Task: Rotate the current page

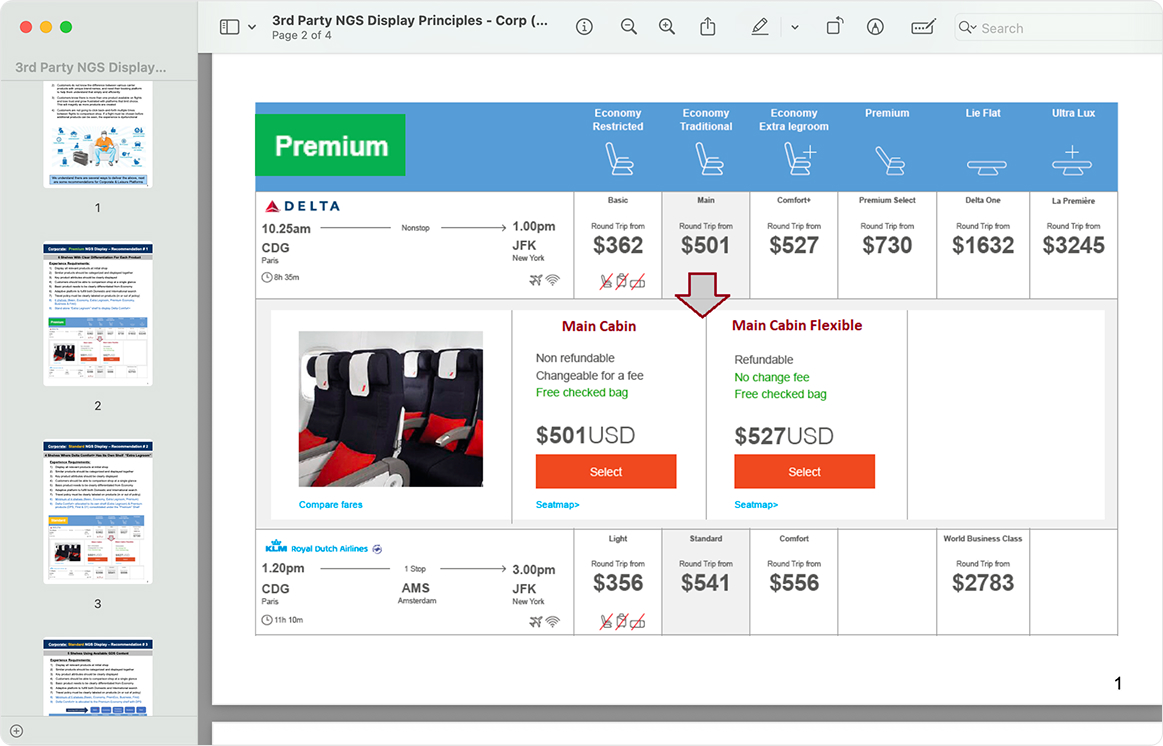Action: [x=834, y=27]
